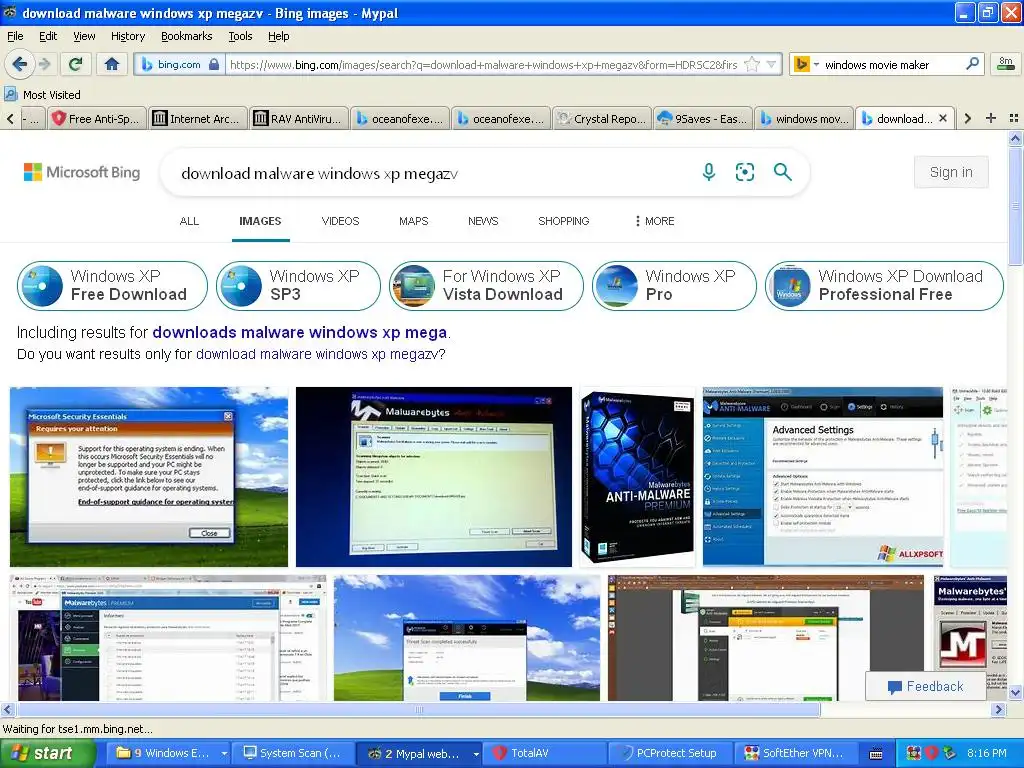Switch to System Scan taskbar window
This screenshot has height=768, width=1024.
293,753
